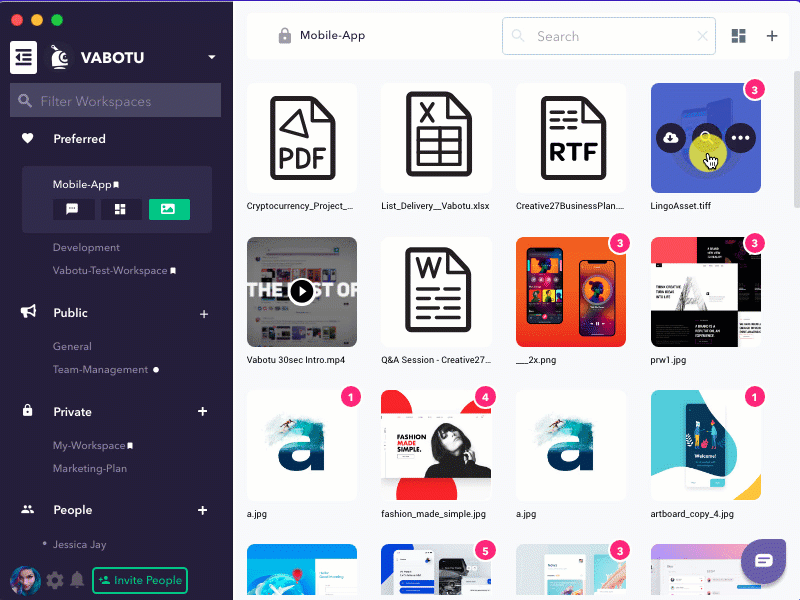Screen dimensions: 800x600
Task: Open Mobile-App media gallery icon
Action: [169, 209]
